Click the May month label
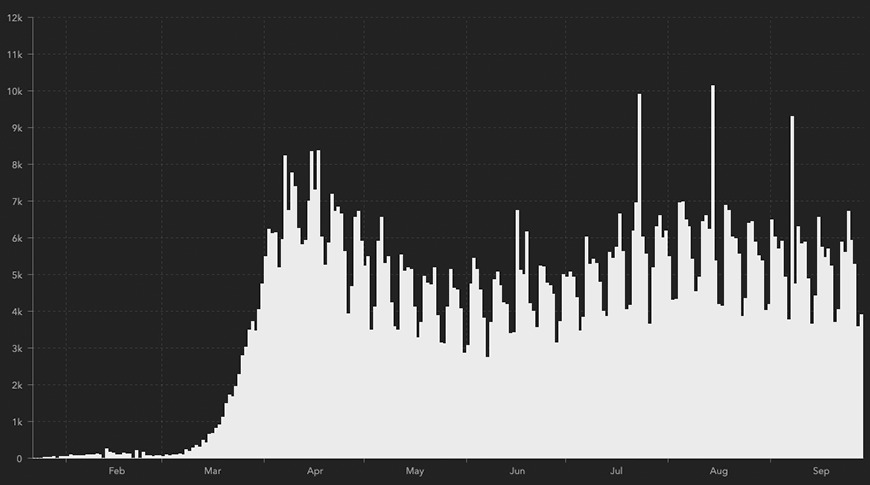 point(414,471)
